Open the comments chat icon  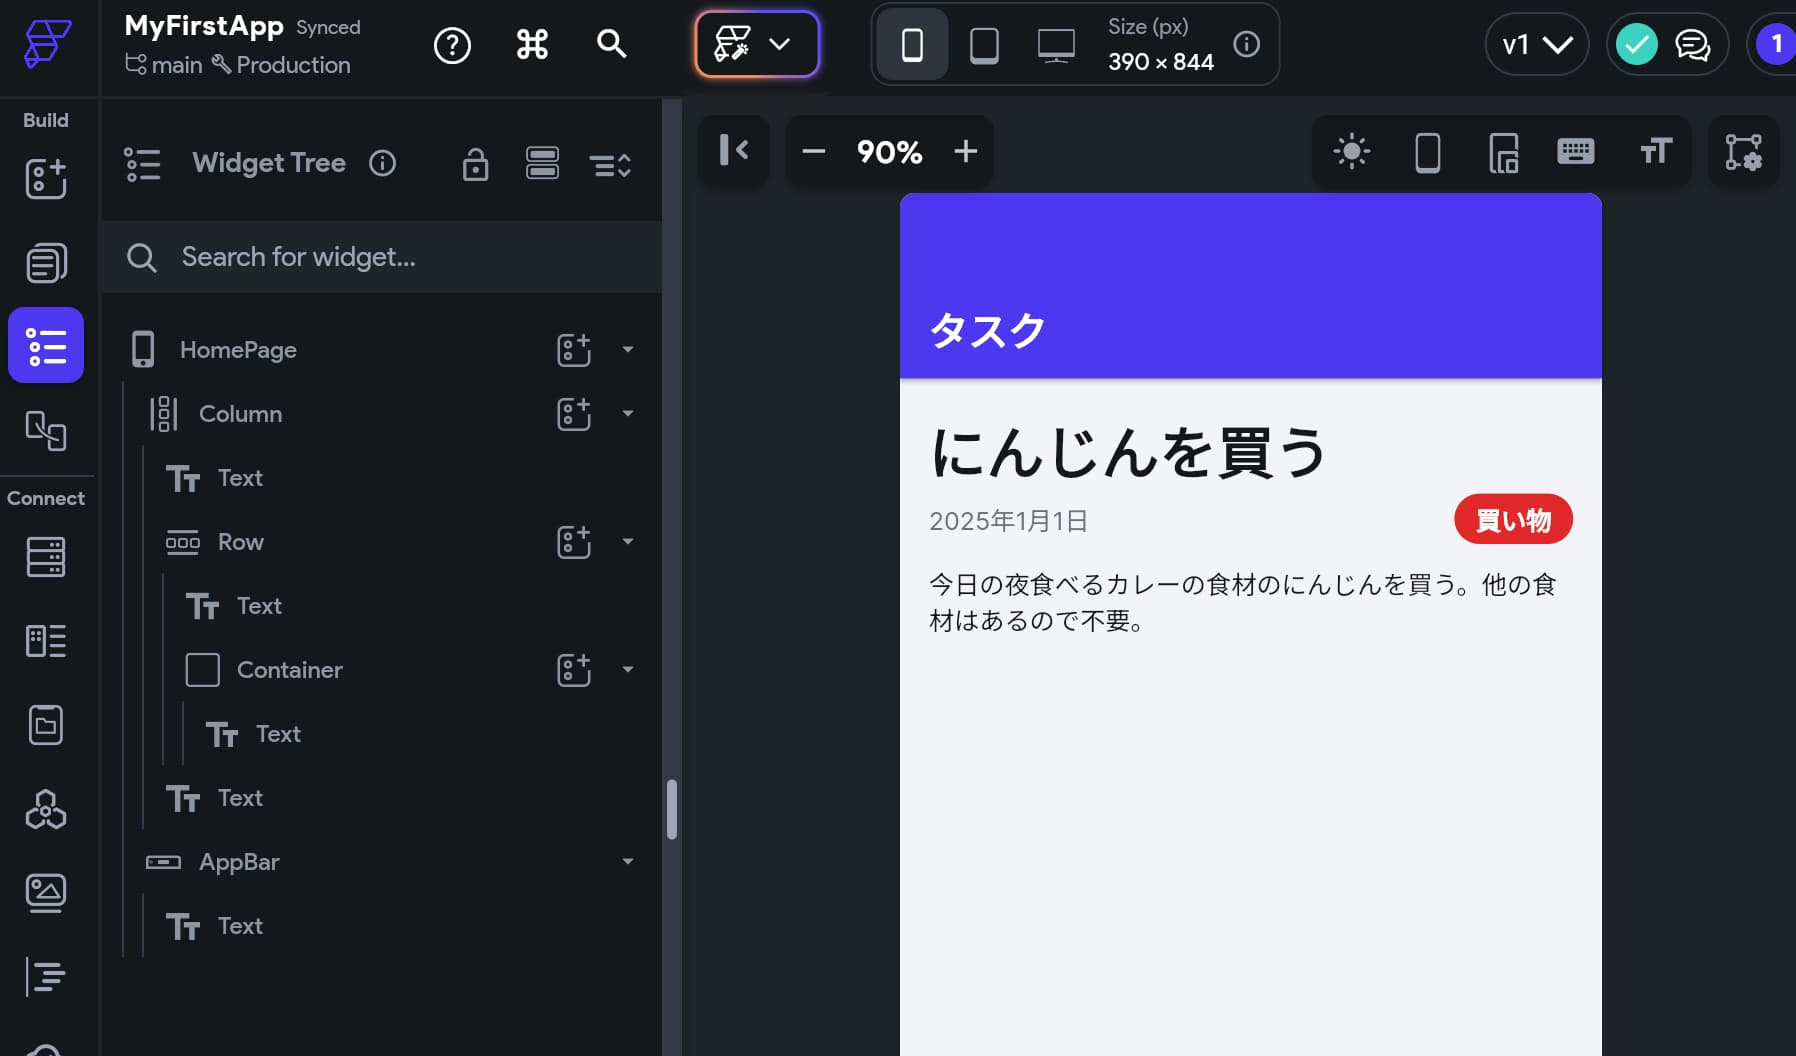tap(1692, 45)
